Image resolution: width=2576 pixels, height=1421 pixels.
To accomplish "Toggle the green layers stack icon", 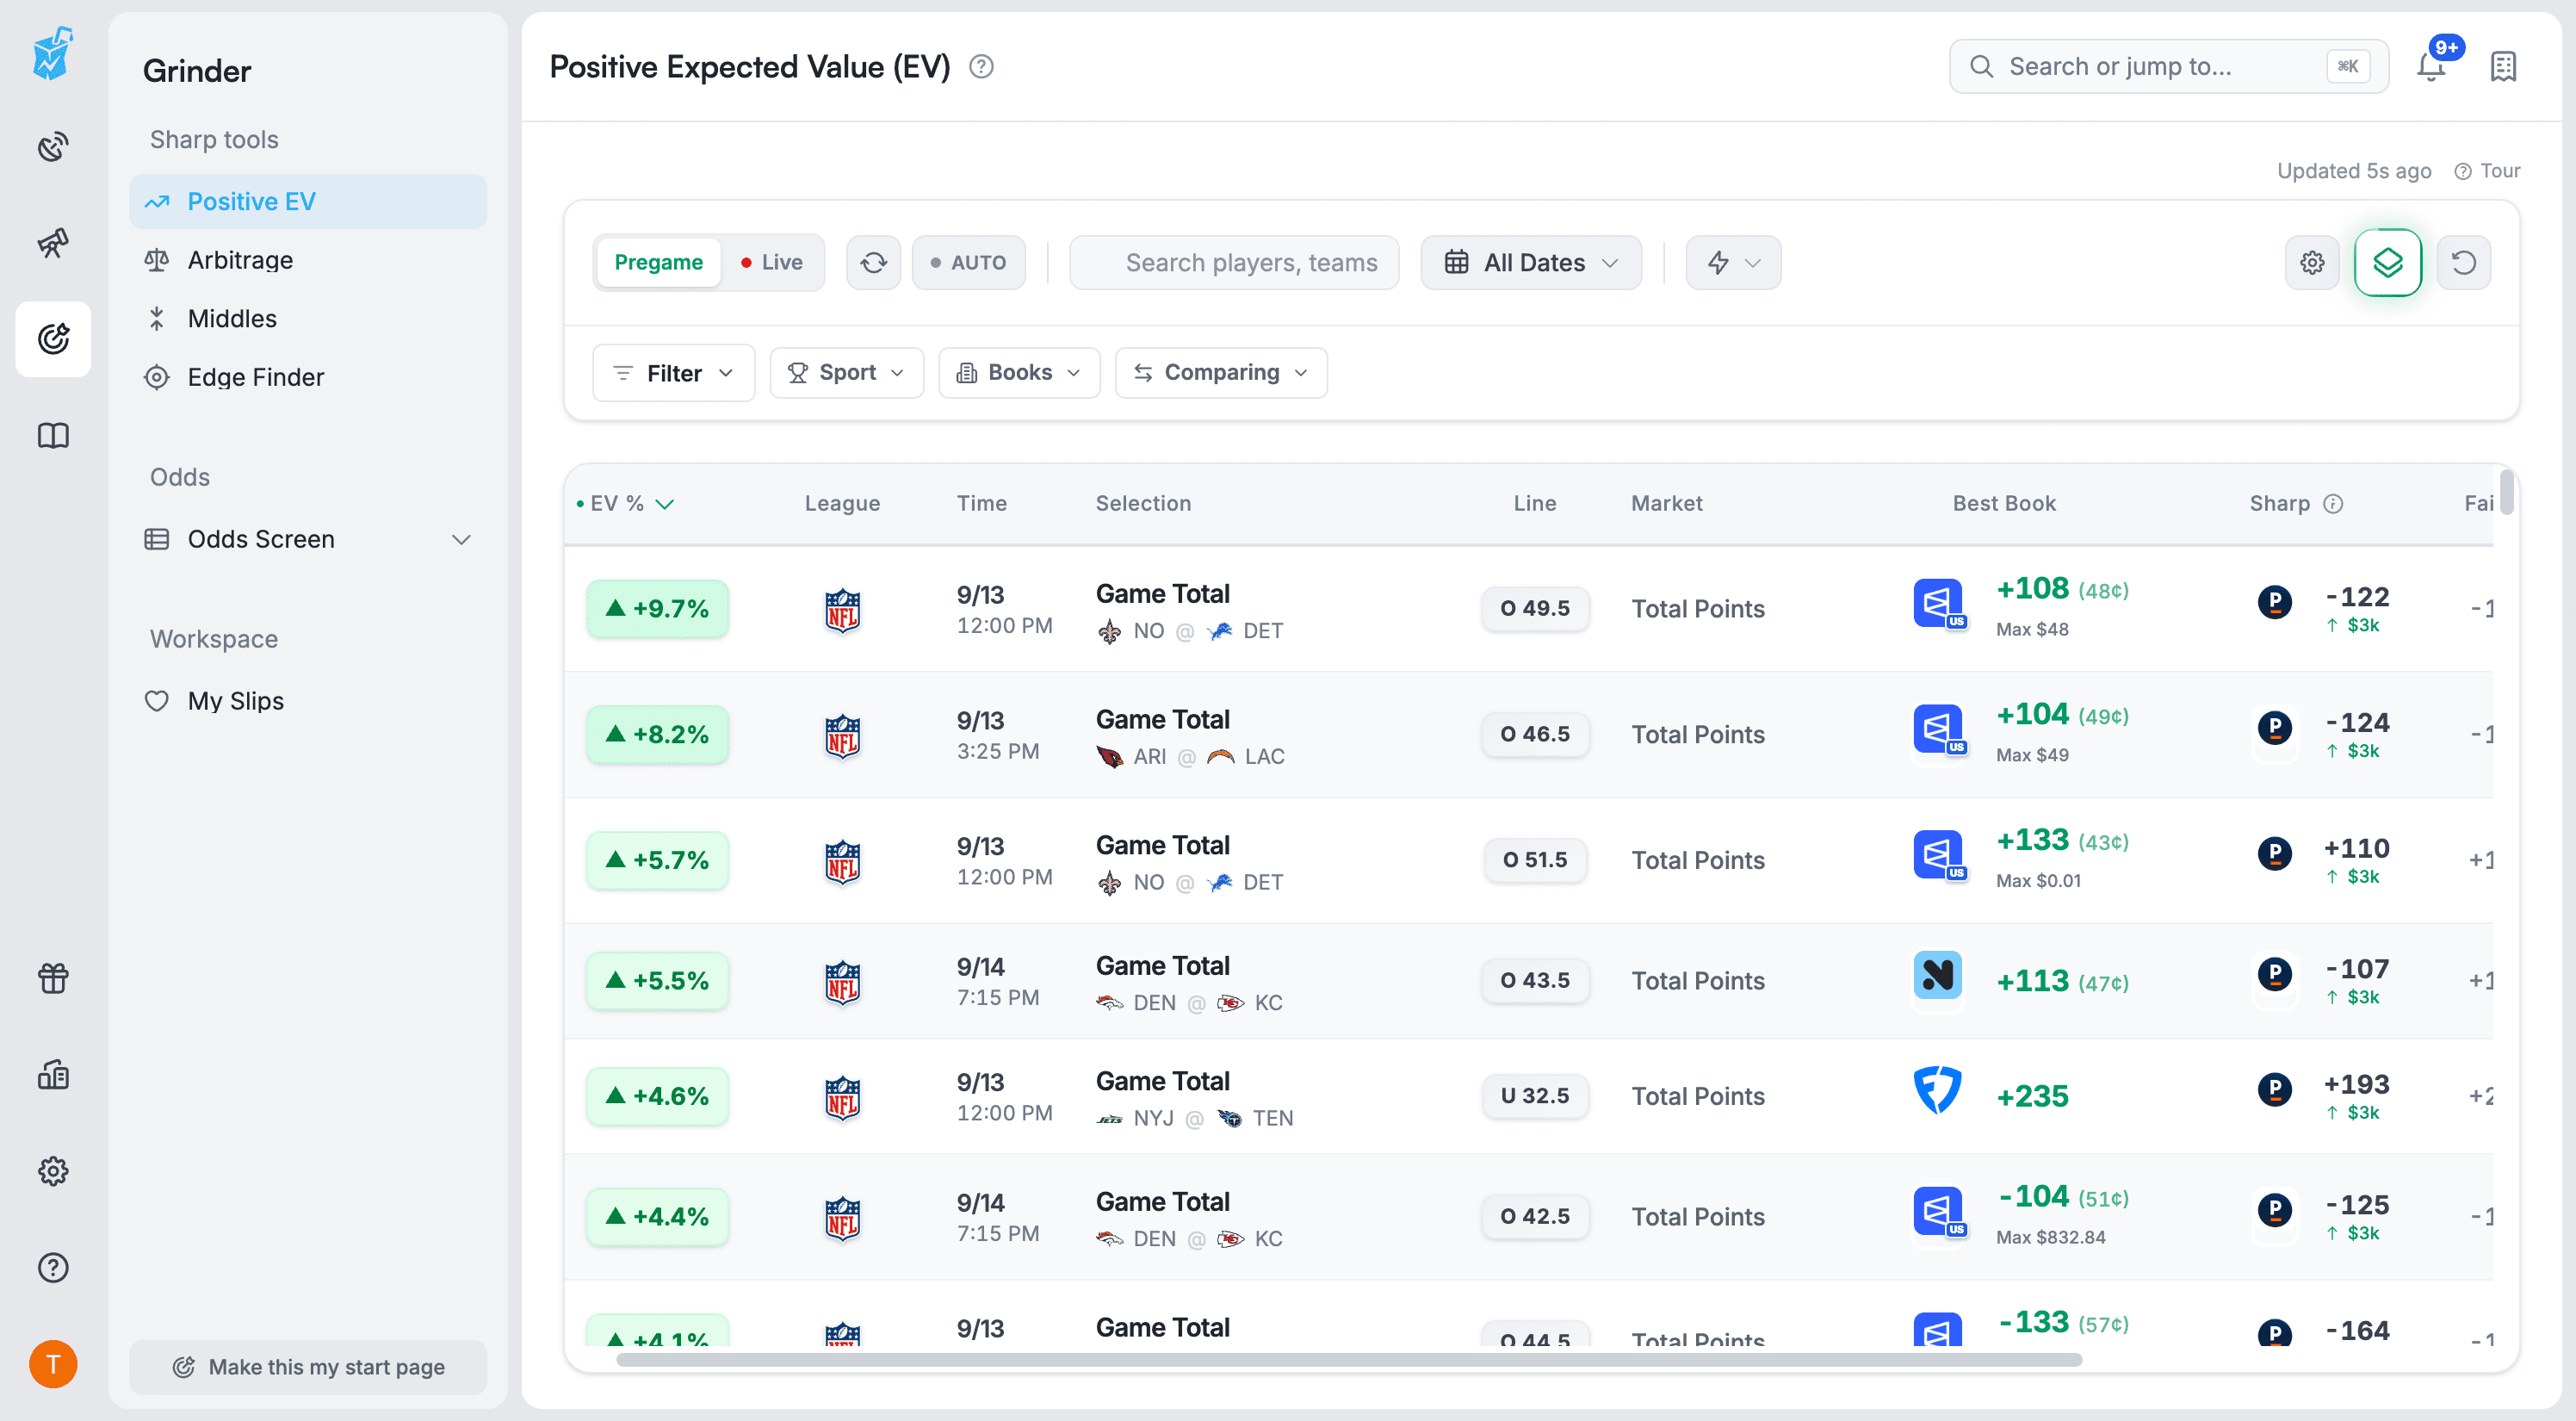I will point(2388,263).
